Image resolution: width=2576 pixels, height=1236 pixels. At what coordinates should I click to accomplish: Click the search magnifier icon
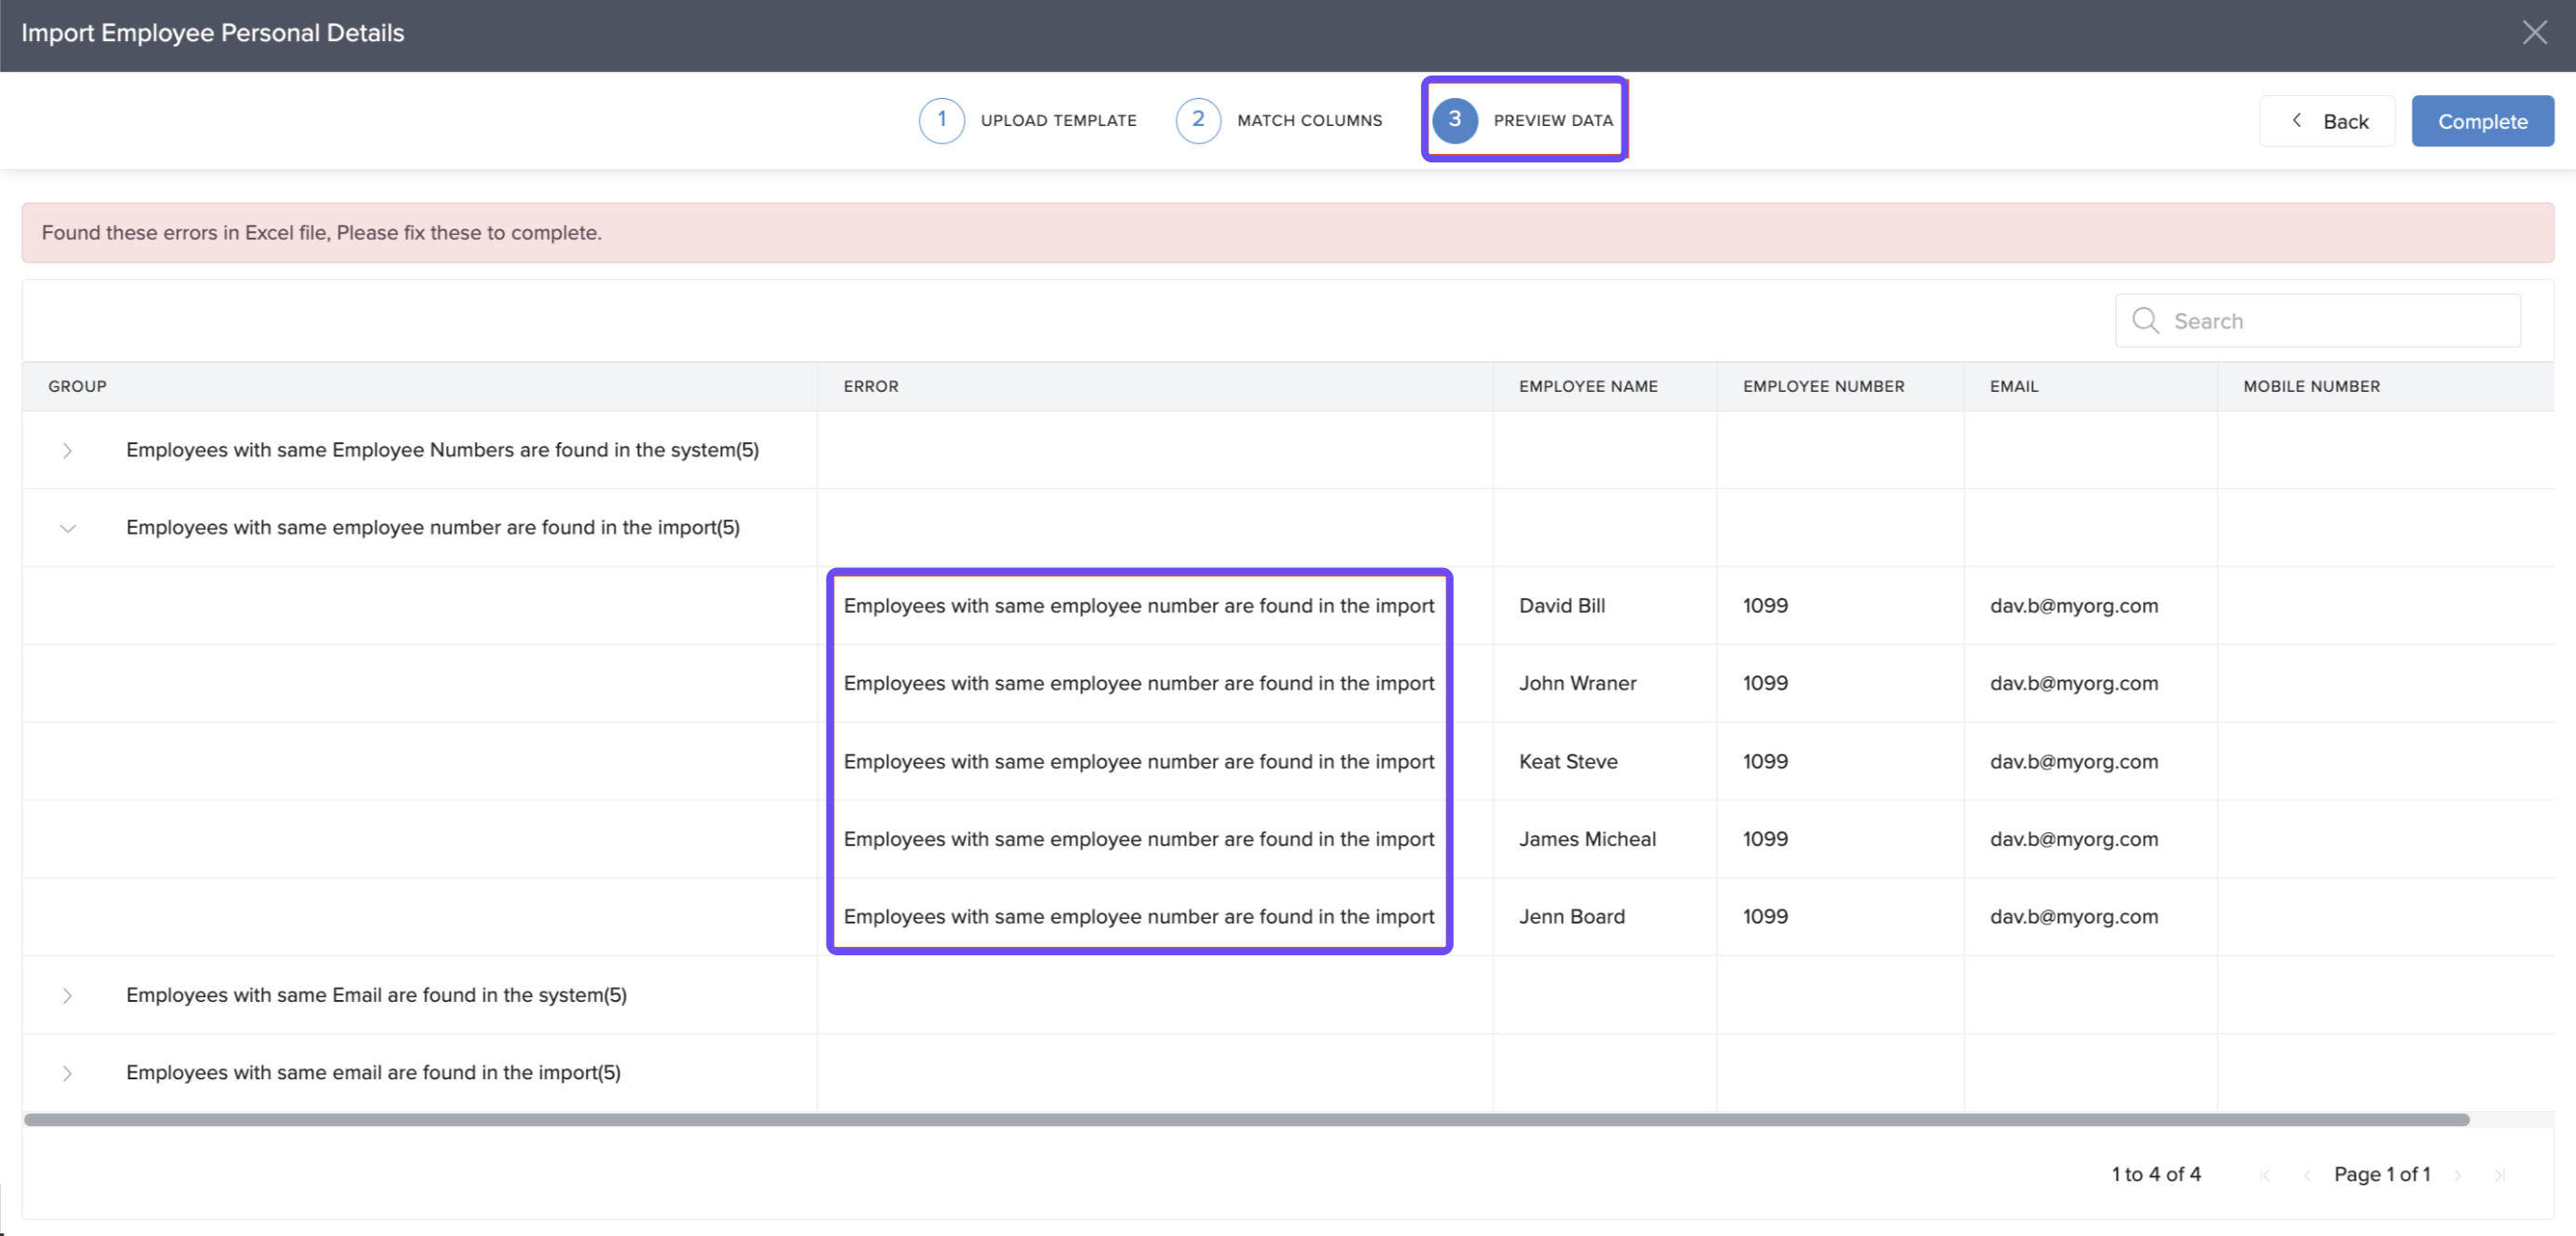click(x=2144, y=320)
